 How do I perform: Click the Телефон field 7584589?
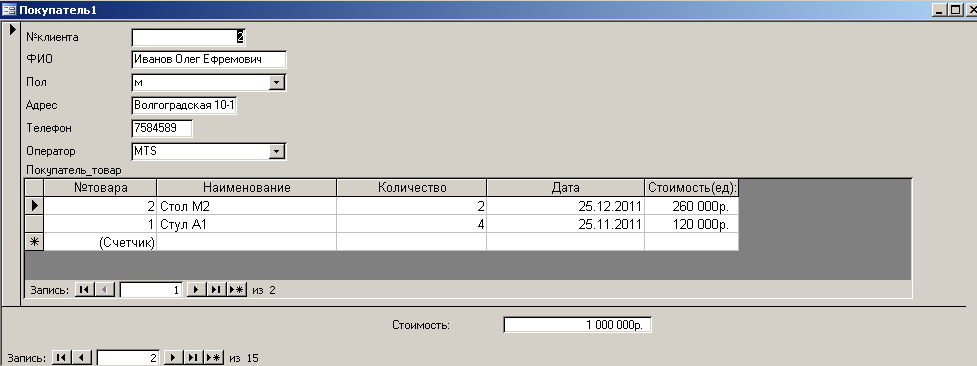click(162, 128)
